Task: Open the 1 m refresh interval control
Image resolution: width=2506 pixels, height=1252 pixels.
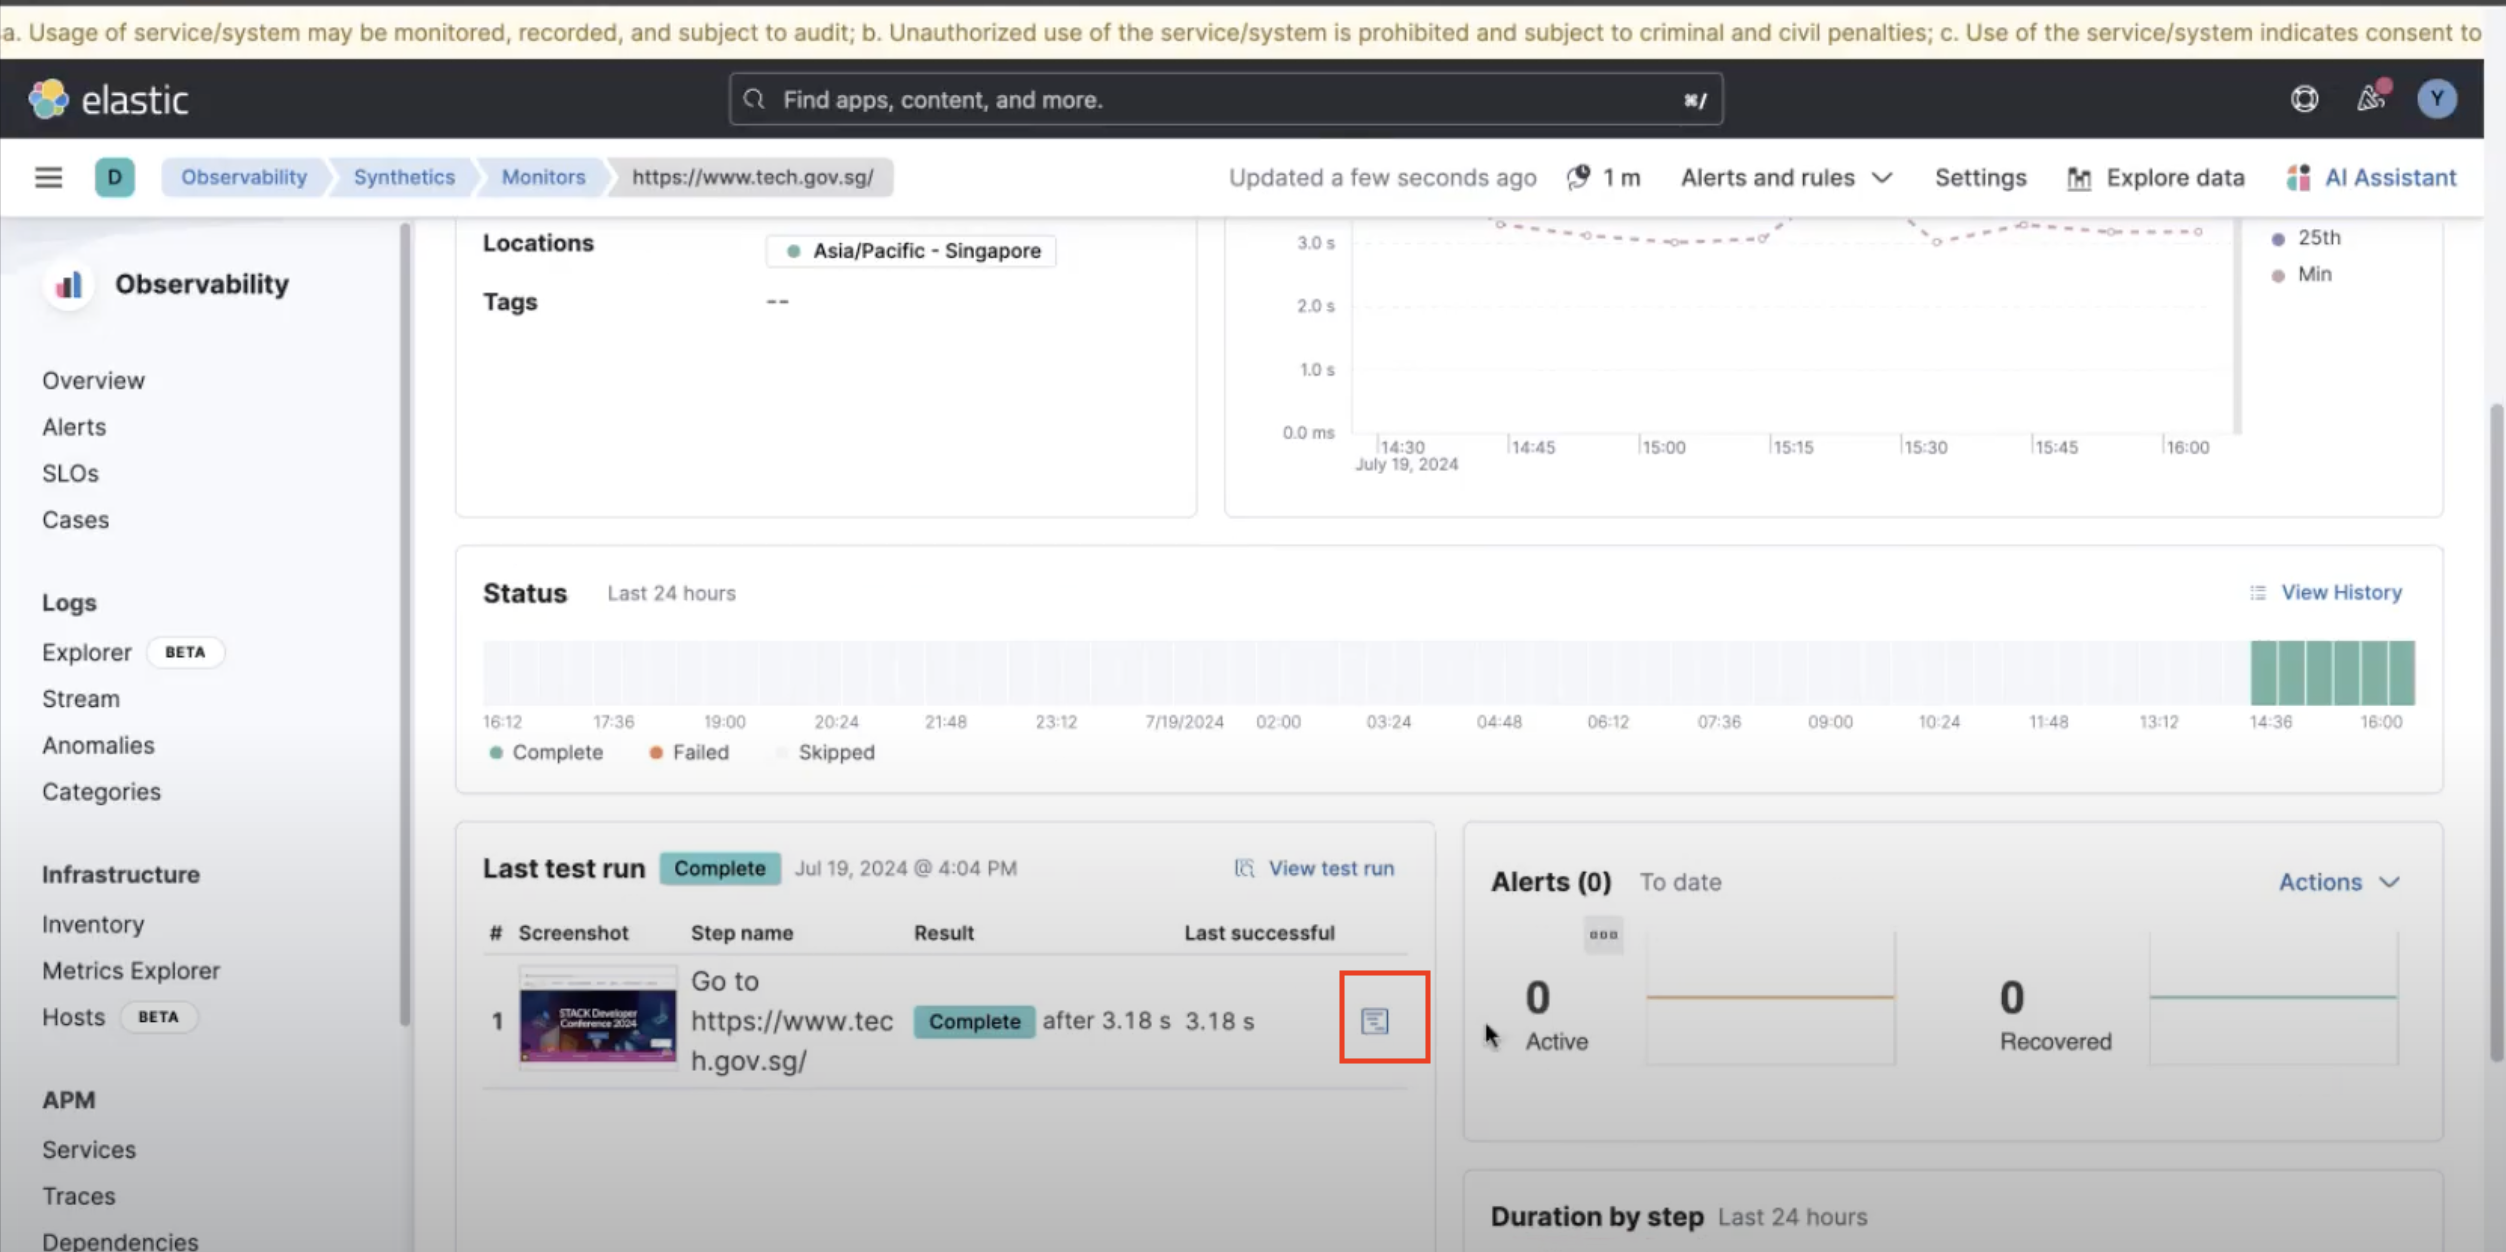Action: (x=1603, y=178)
